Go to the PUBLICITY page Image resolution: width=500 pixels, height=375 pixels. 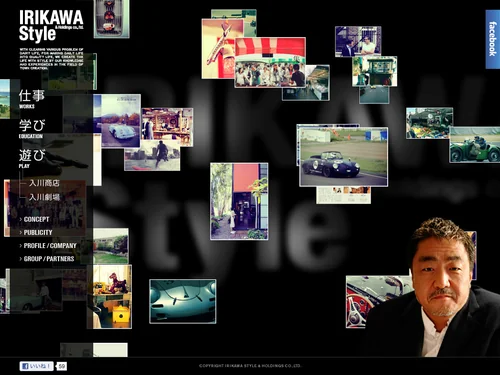38,232
